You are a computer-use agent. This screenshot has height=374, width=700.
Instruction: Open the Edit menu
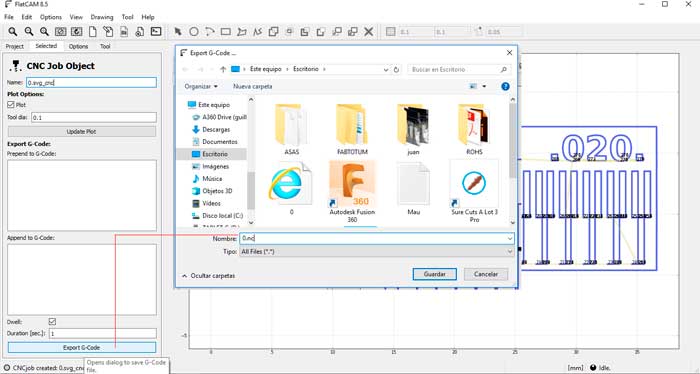(27, 17)
